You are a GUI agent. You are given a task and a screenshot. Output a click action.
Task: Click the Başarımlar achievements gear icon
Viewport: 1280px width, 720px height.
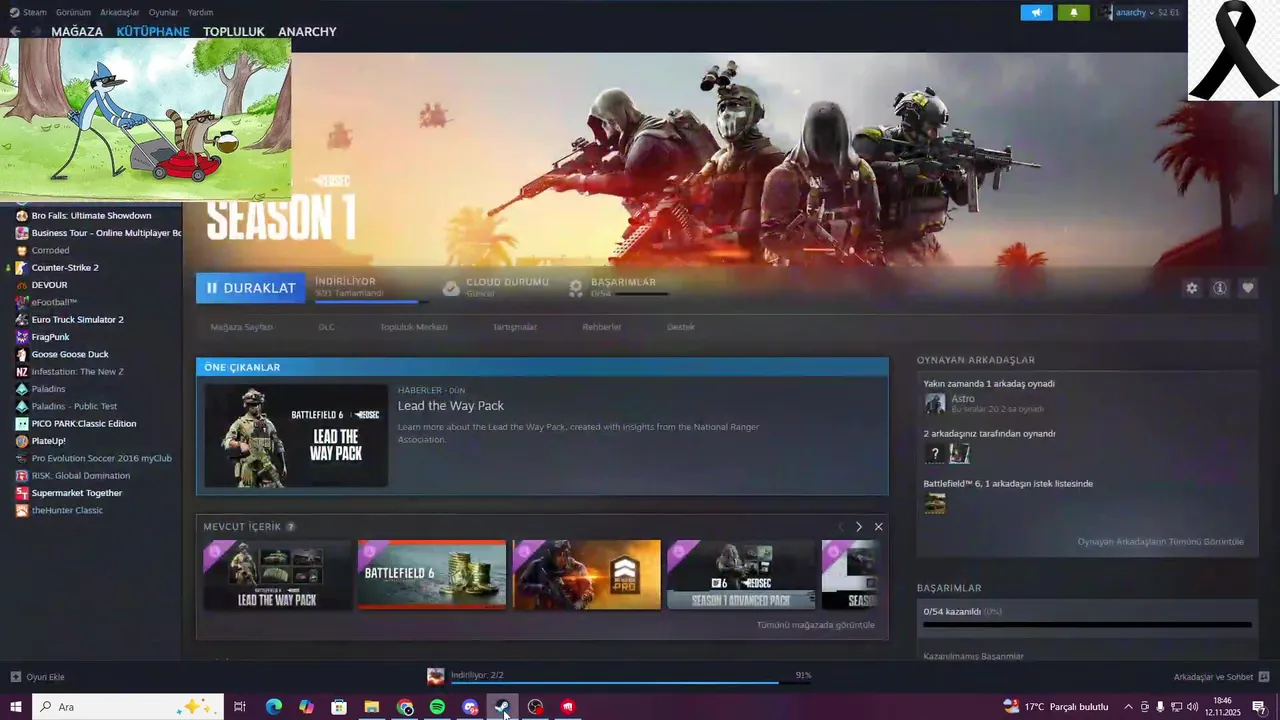pos(576,288)
